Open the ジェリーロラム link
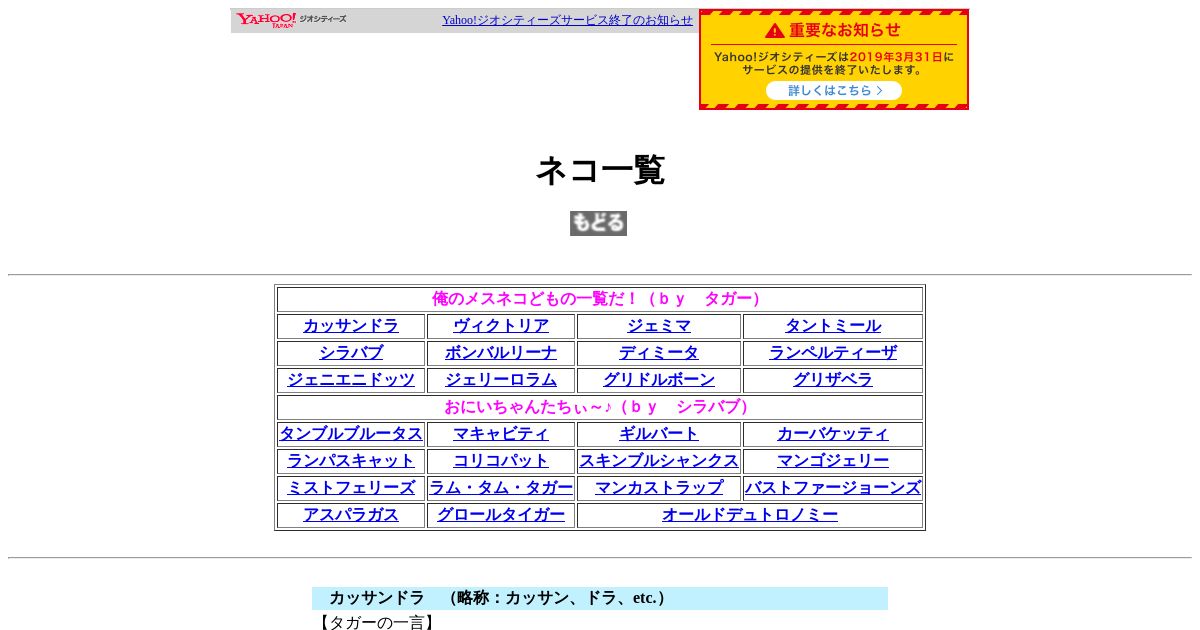 click(x=501, y=380)
